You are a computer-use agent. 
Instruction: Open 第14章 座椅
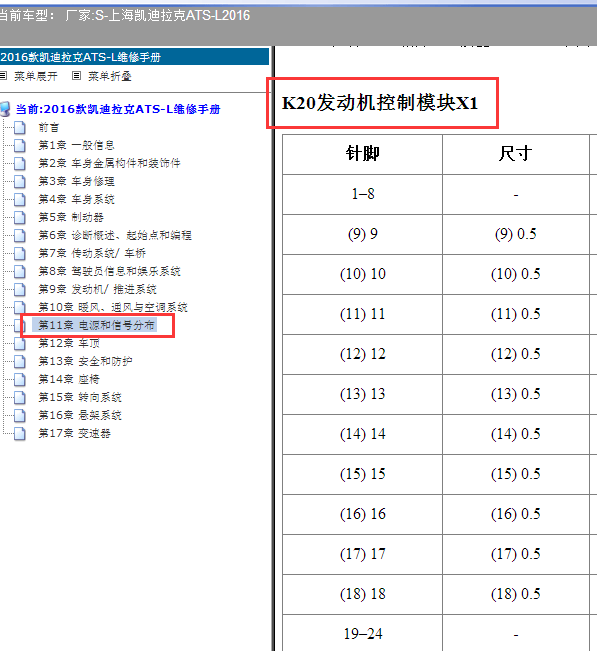[x=69, y=379]
